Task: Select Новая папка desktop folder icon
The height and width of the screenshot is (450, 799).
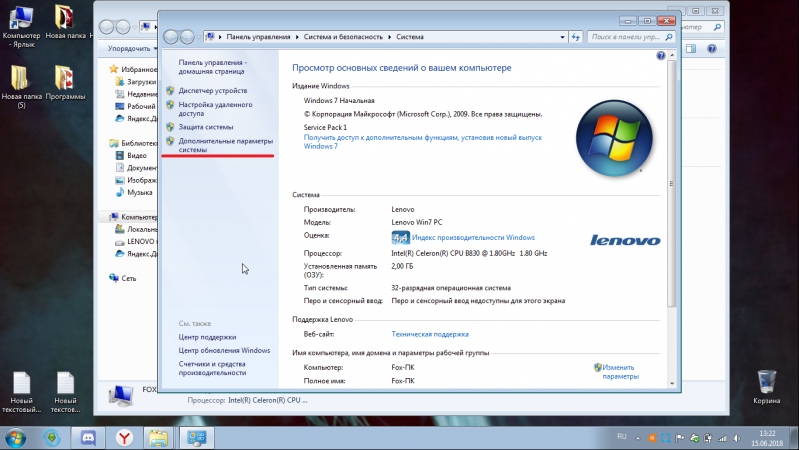Action: (x=65, y=22)
